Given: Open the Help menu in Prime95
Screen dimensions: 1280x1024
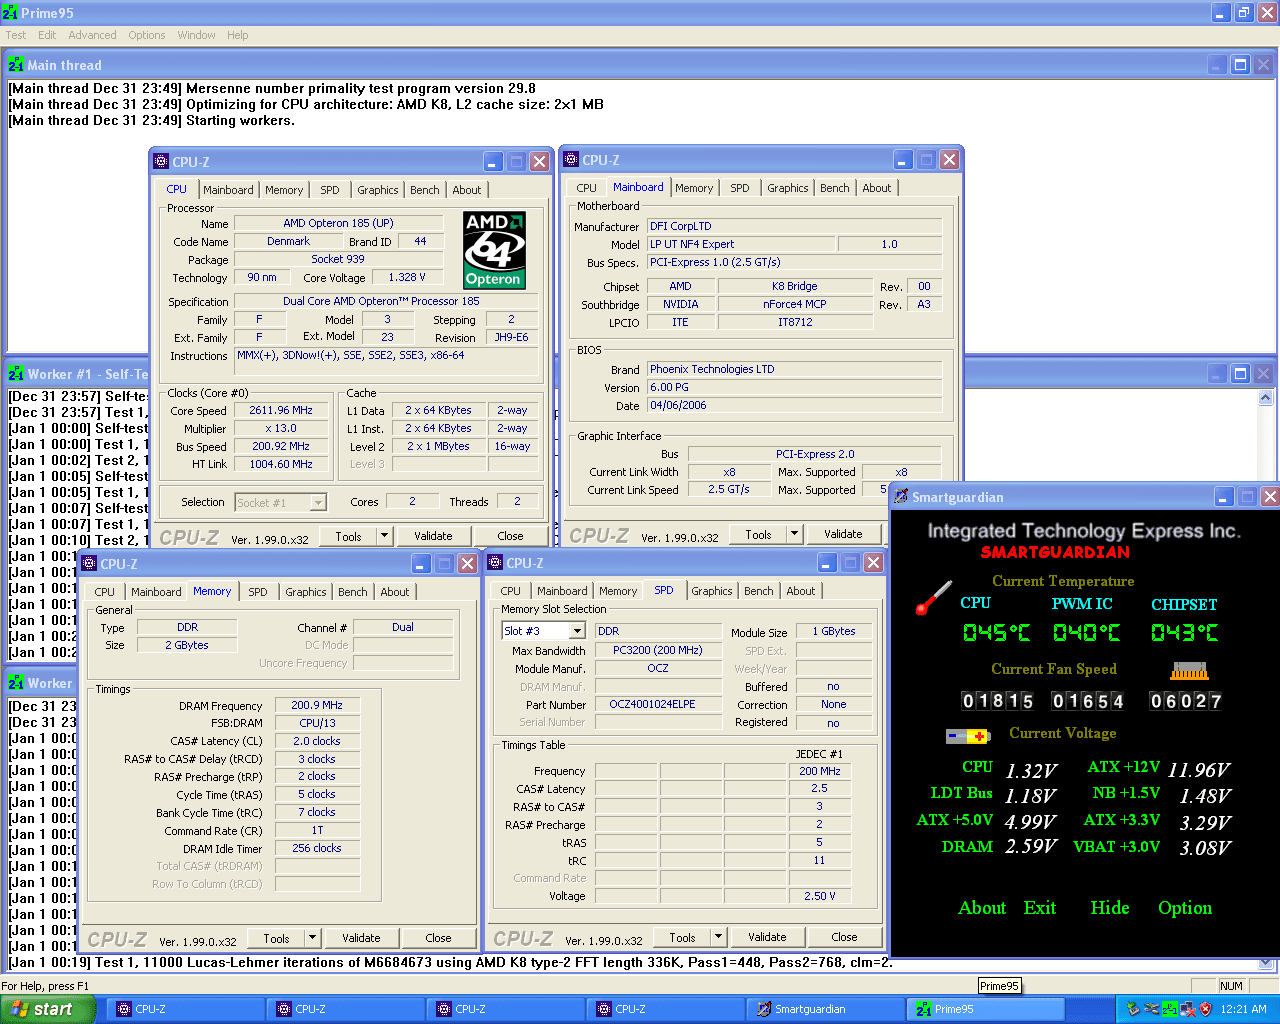Looking at the screenshot, I should (237, 35).
